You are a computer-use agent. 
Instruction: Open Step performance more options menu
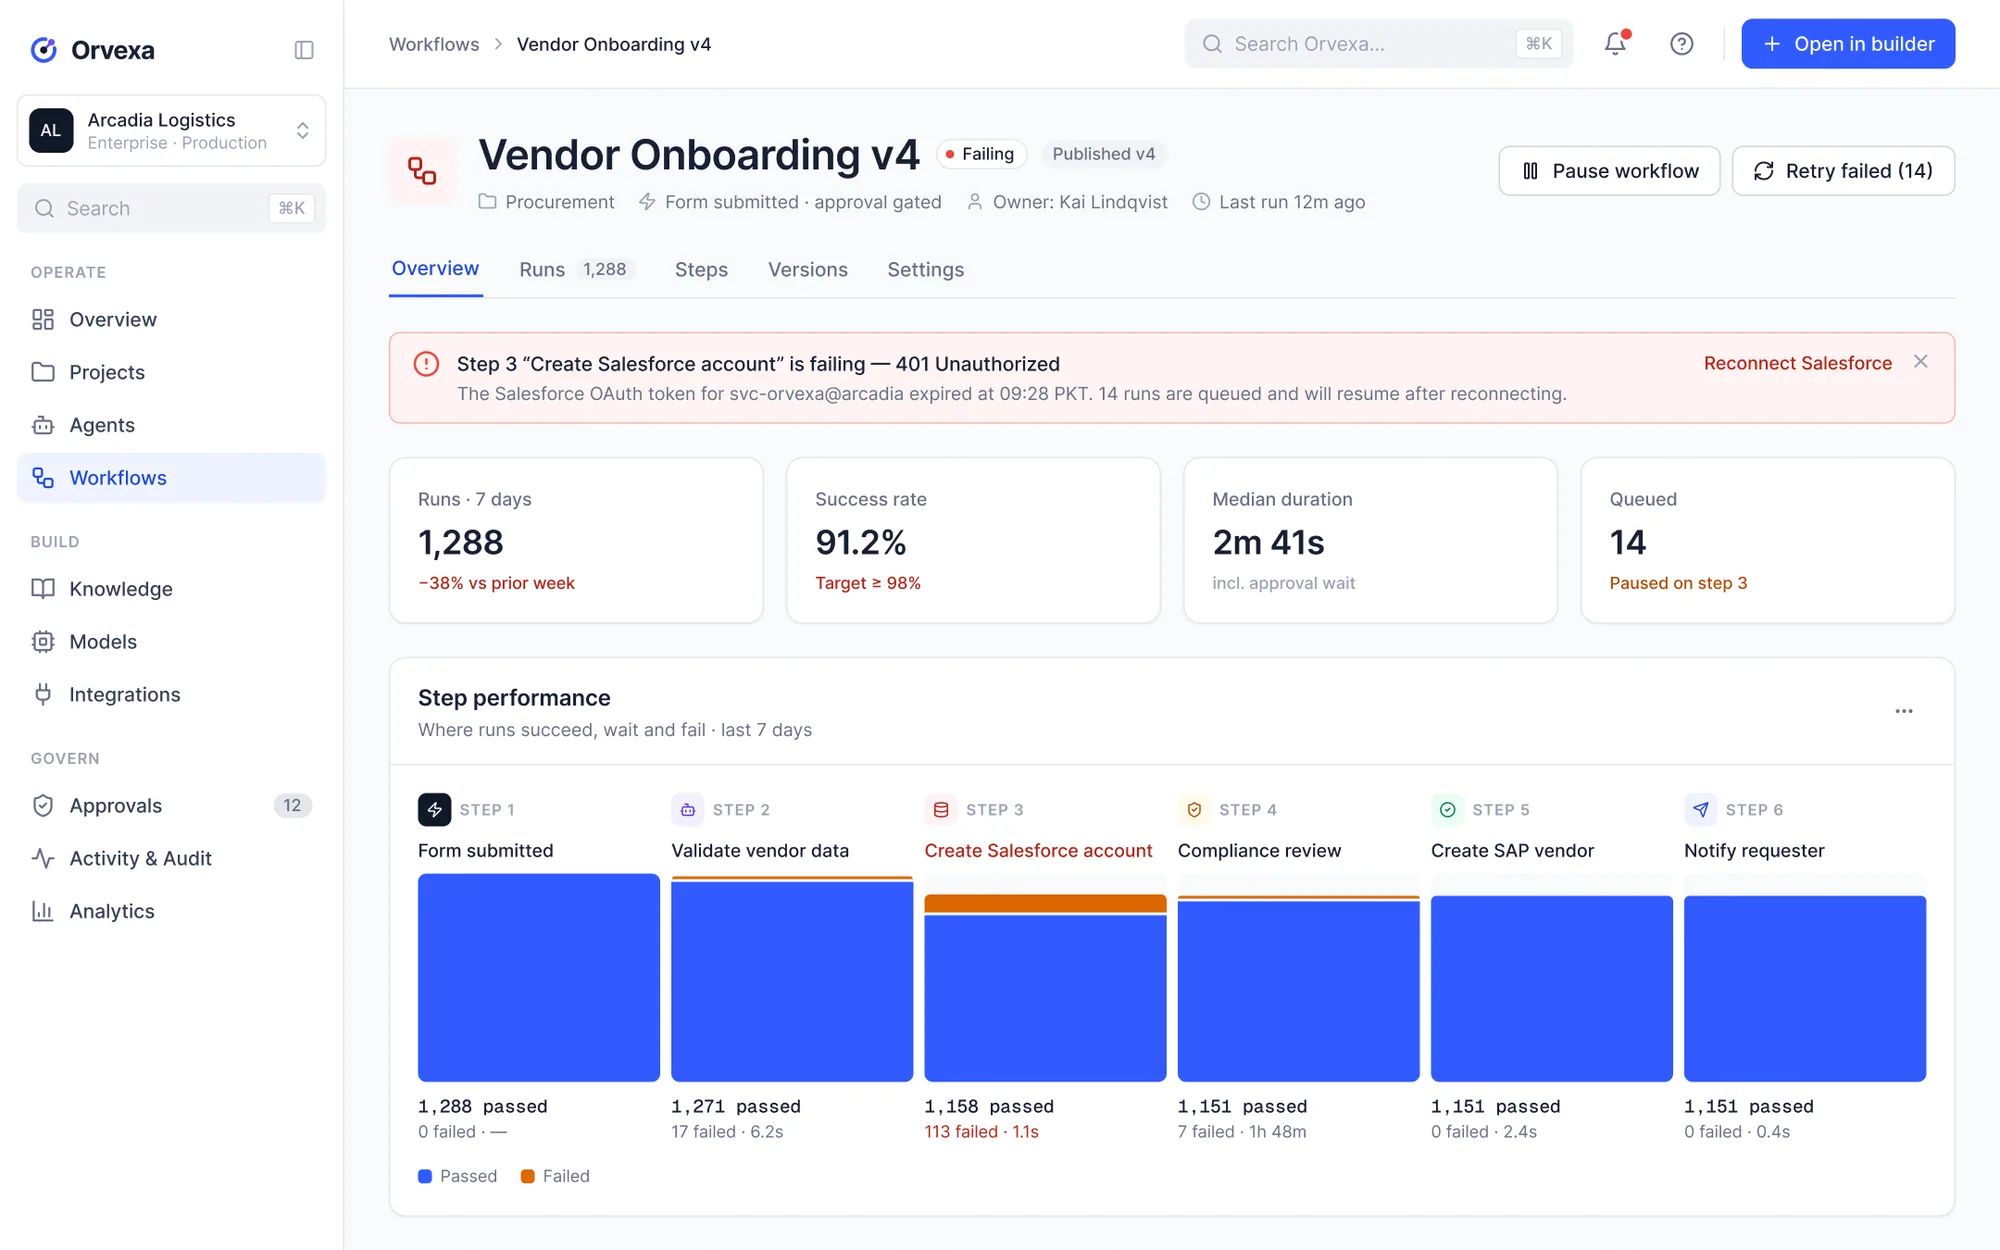pos(1904,711)
